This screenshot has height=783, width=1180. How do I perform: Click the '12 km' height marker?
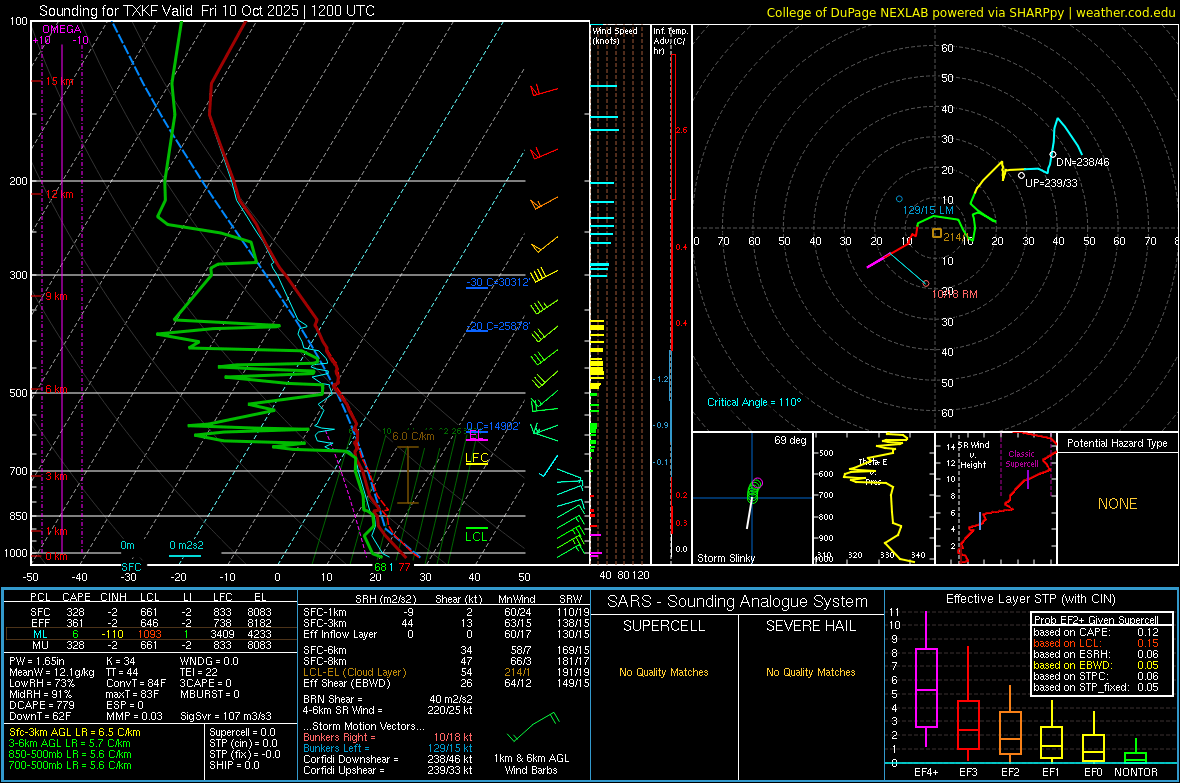pos(60,194)
